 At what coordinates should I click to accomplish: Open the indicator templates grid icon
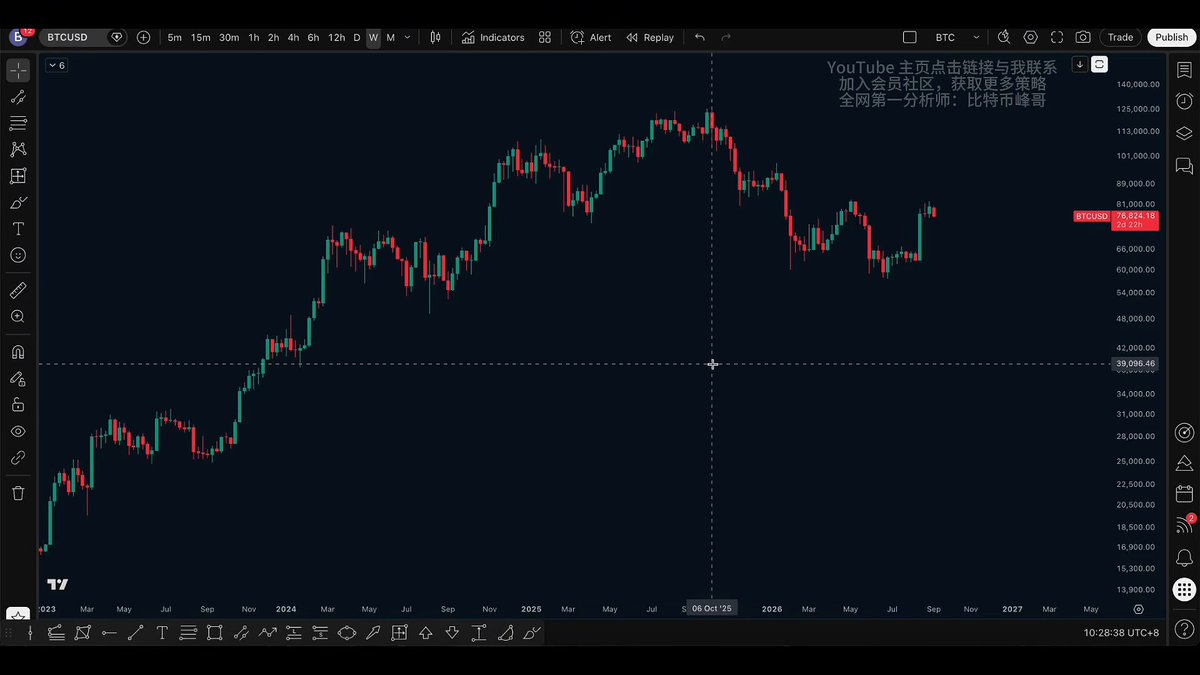point(545,37)
